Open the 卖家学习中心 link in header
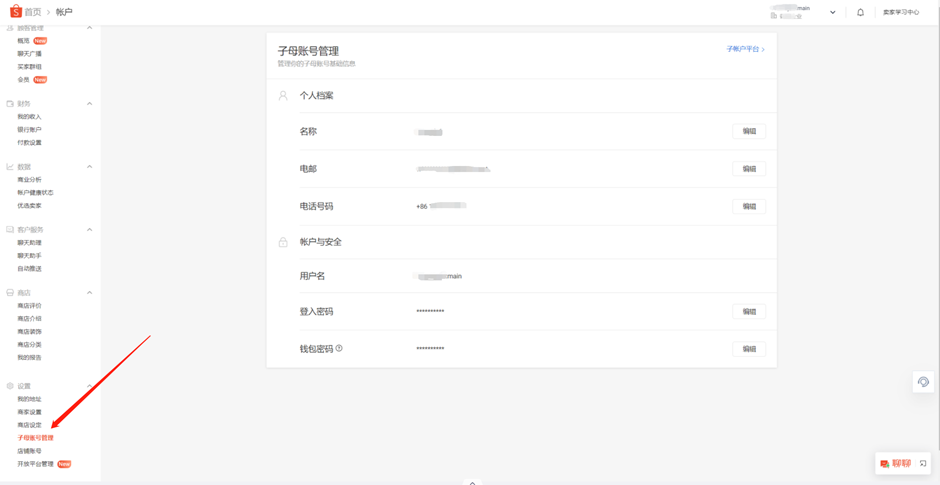The height and width of the screenshot is (485, 940). click(900, 12)
